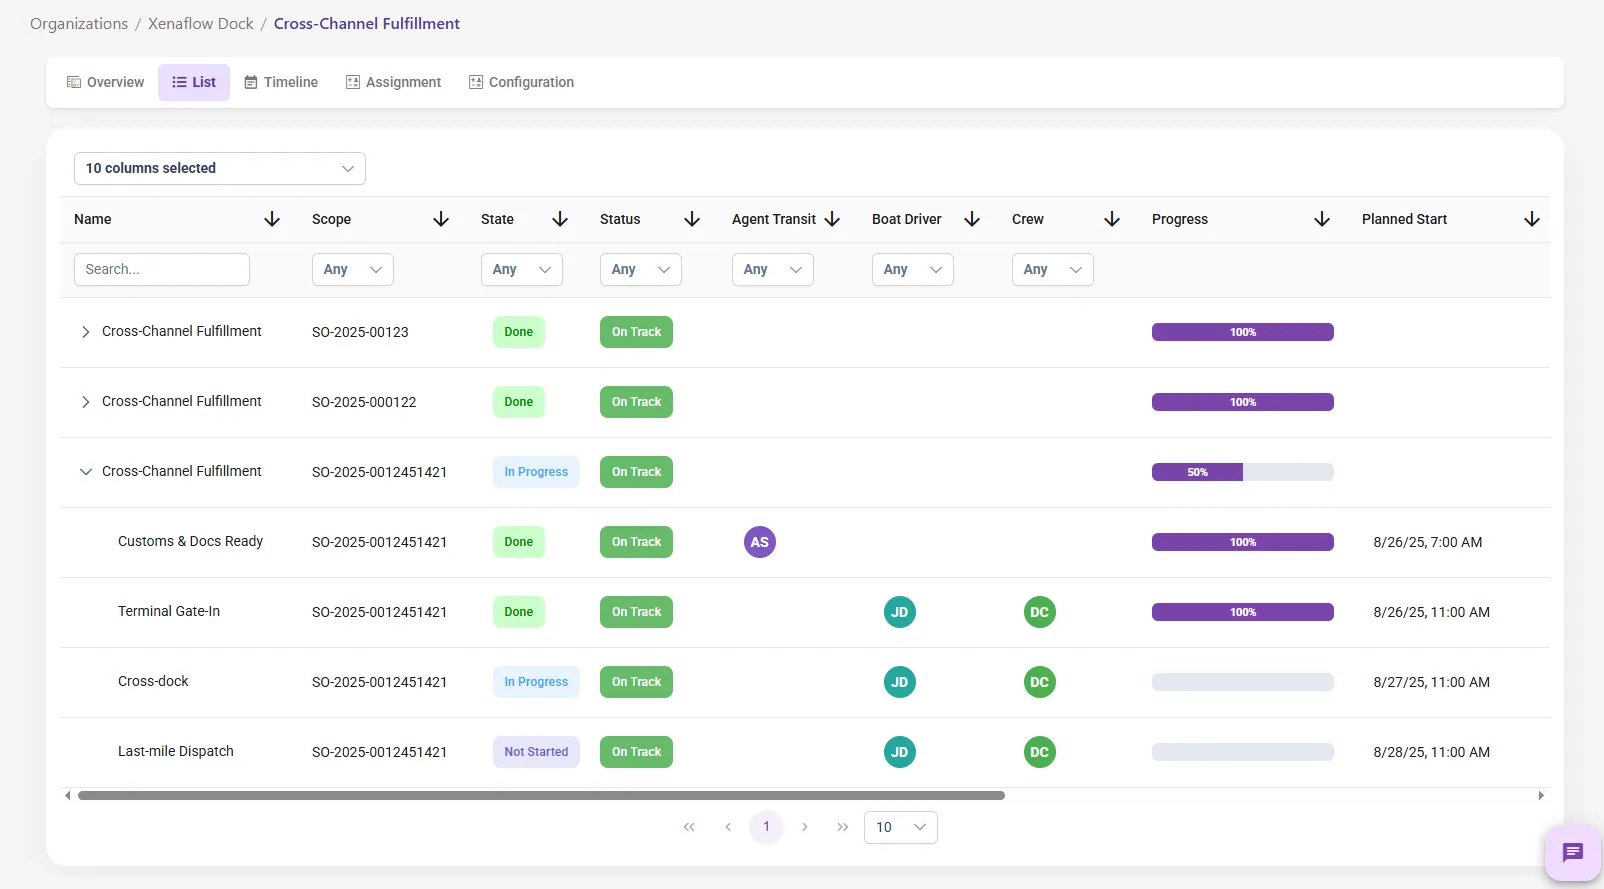This screenshot has width=1604, height=889.
Task: Sort by State column arrow
Action: click(x=560, y=219)
